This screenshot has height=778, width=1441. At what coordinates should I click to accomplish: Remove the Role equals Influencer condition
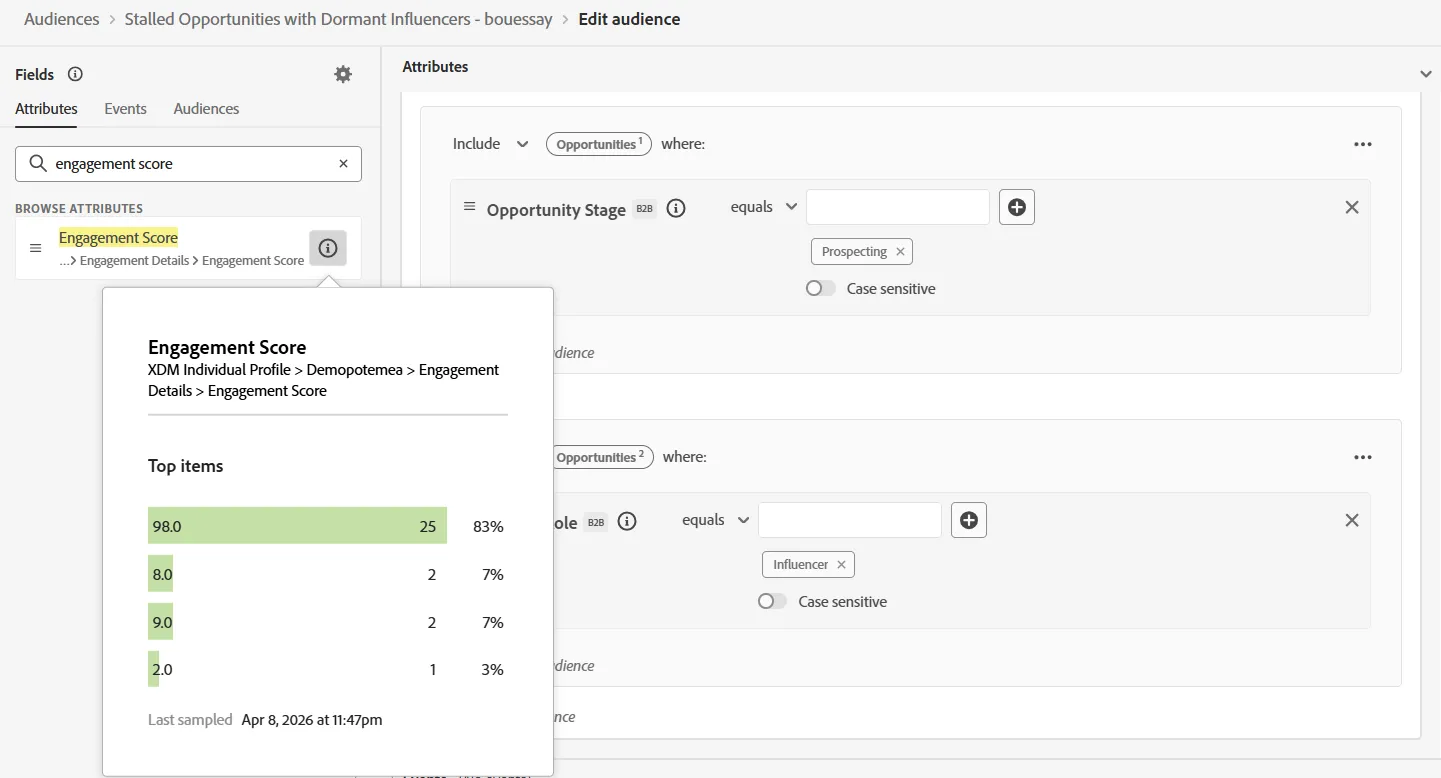click(1352, 520)
